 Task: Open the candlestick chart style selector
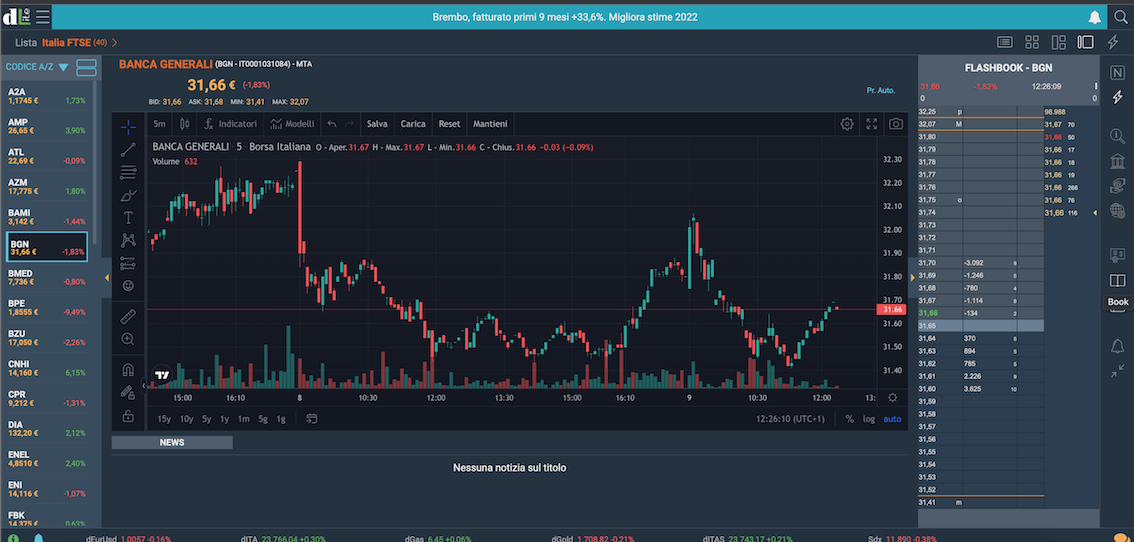(184, 124)
